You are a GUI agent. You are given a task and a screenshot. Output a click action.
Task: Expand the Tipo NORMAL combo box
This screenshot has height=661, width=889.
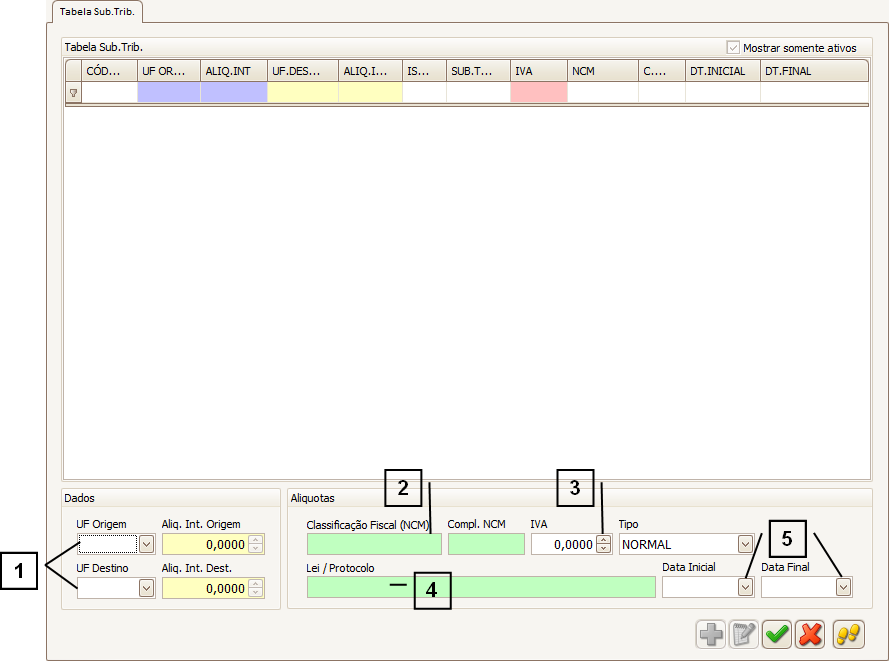coord(744,544)
